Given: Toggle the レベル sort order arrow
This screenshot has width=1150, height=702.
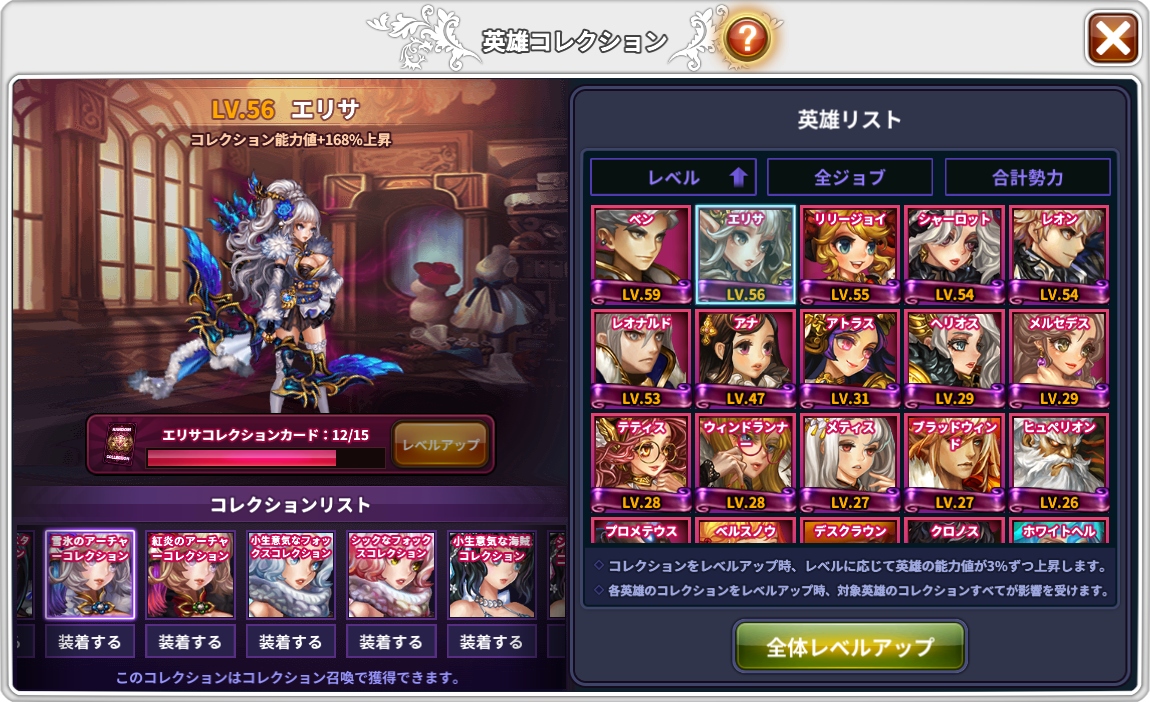Looking at the screenshot, I should point(739,177).
